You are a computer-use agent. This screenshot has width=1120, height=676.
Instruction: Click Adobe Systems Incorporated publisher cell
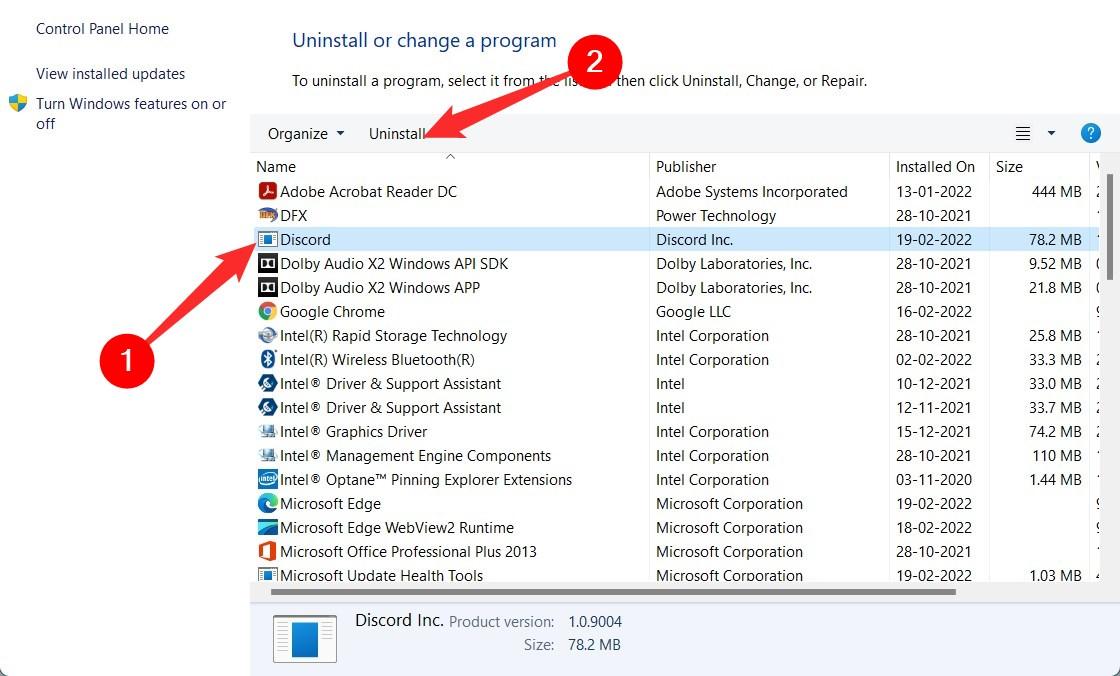751,192
